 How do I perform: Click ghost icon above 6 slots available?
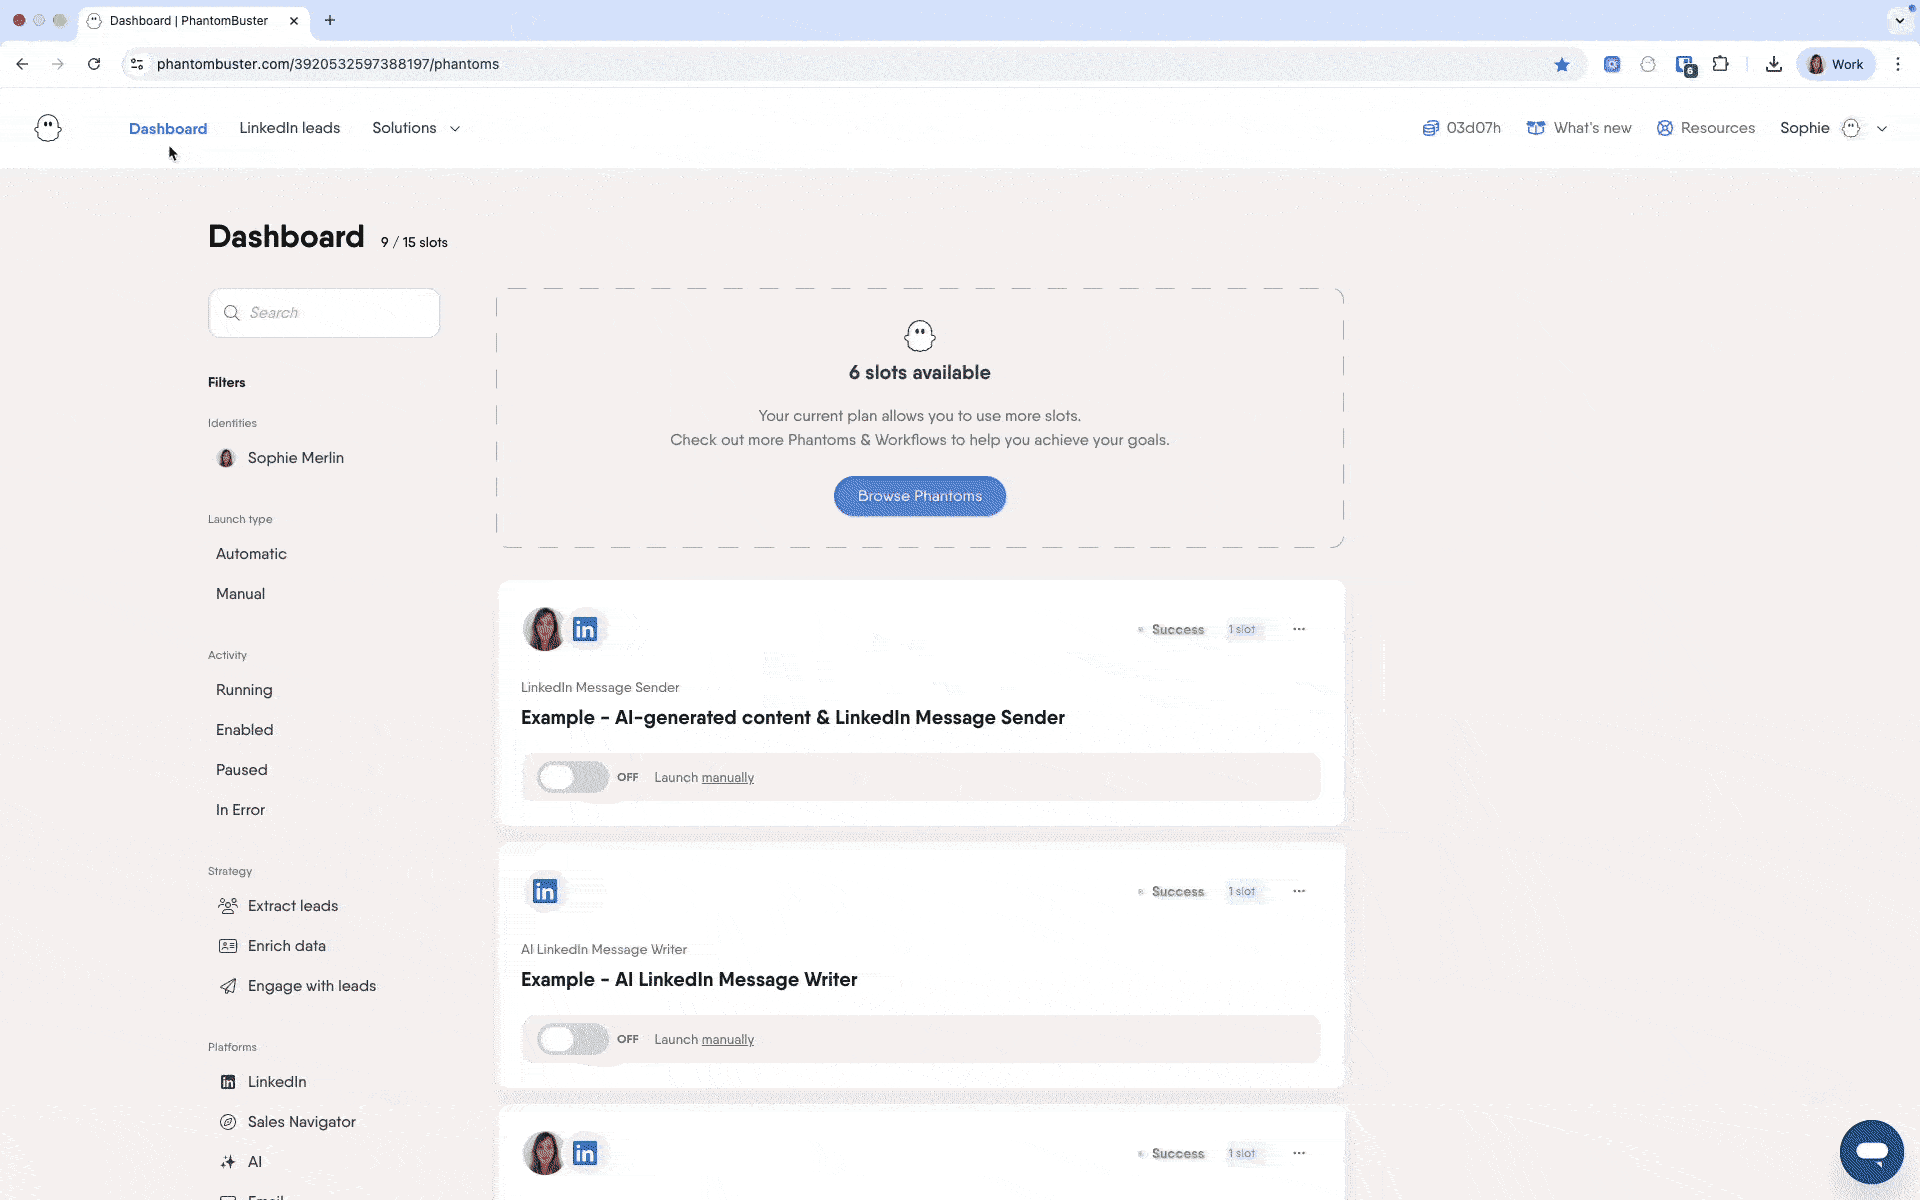click(x=920, y=336)
